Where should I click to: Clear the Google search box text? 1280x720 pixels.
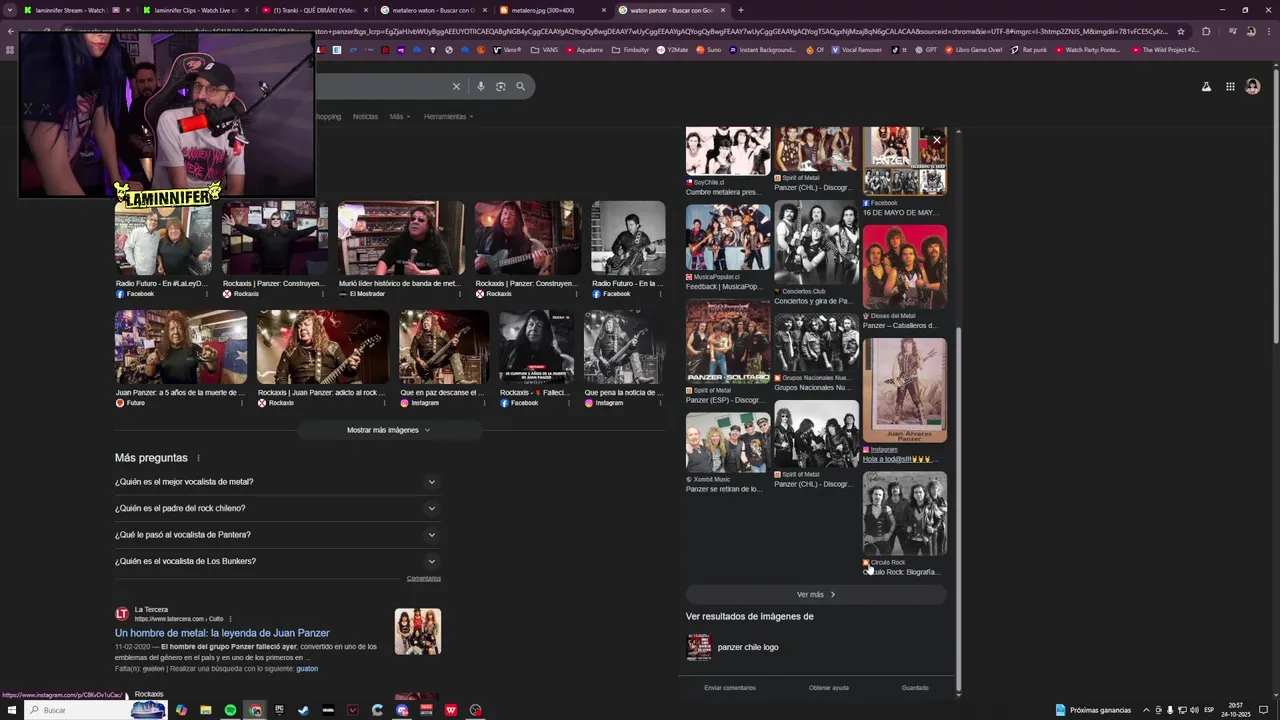pyautogui.click(x=456, y=87)
